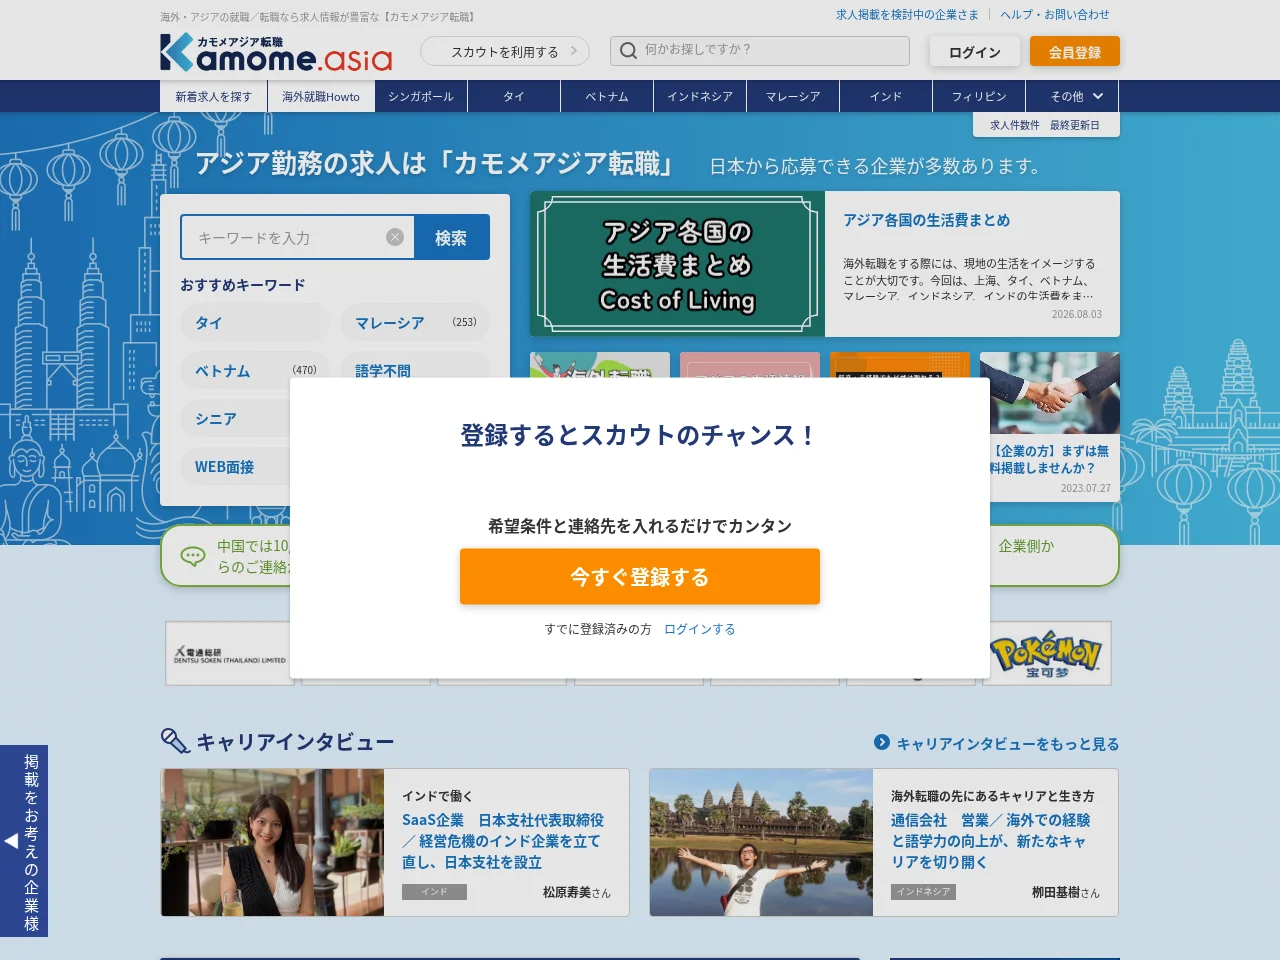Focus the header 何かお探しですか search field
This screenshot has height=960, width=1280.
(x=760, y=51)
